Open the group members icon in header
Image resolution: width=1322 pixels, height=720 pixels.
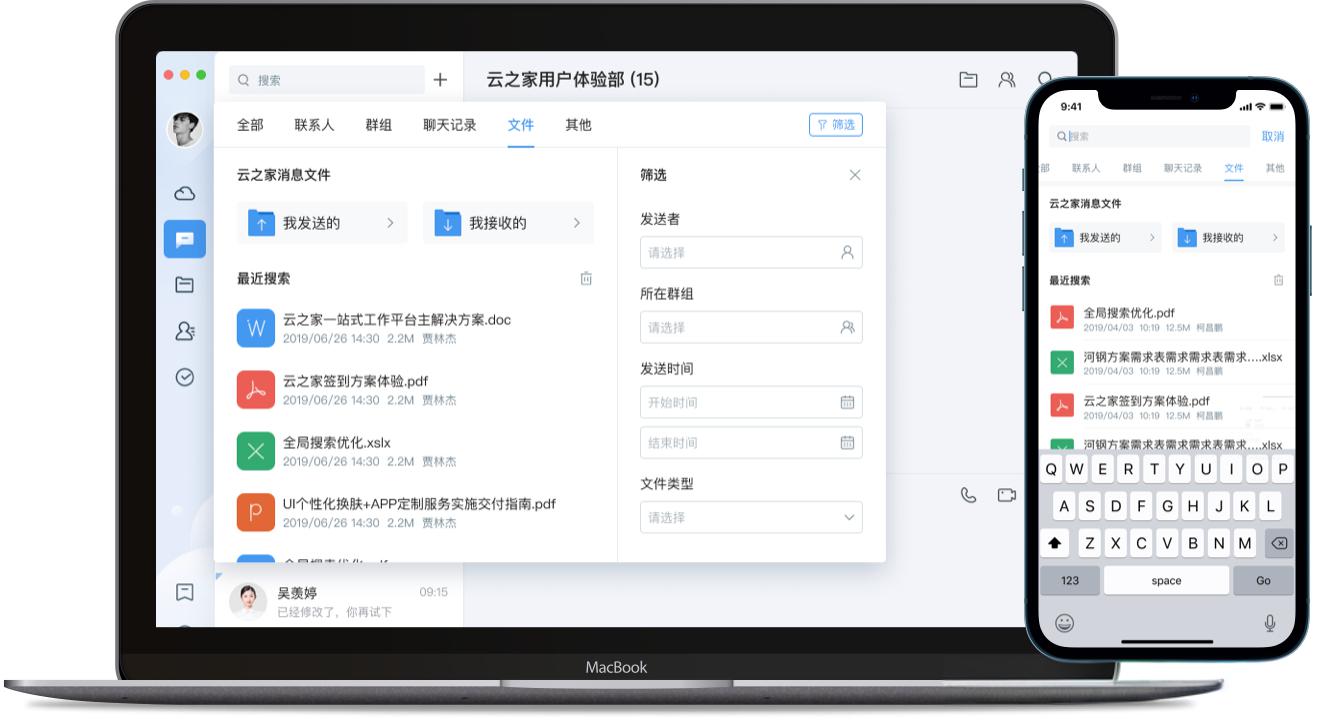pos(1007,80)
